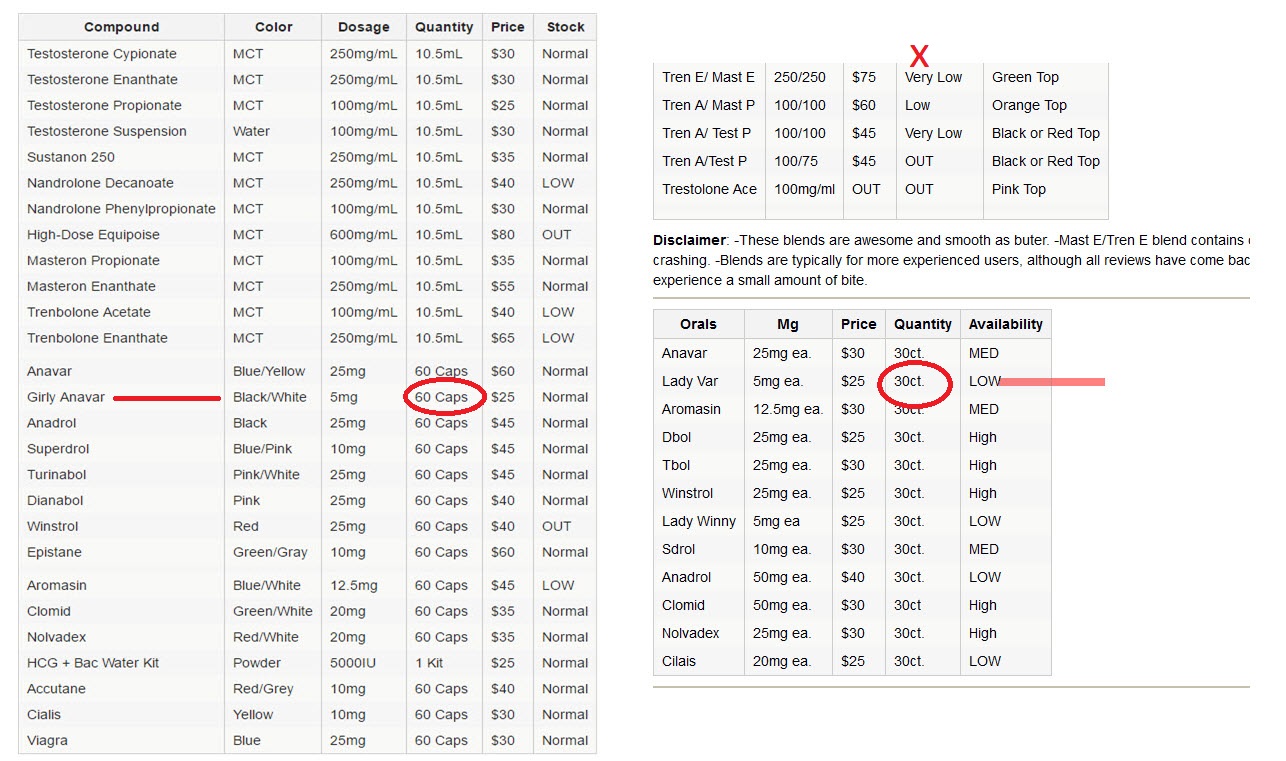The image size is (1286, 761).
Task: Click the Compound column header
Action: (x=121, y=27)
